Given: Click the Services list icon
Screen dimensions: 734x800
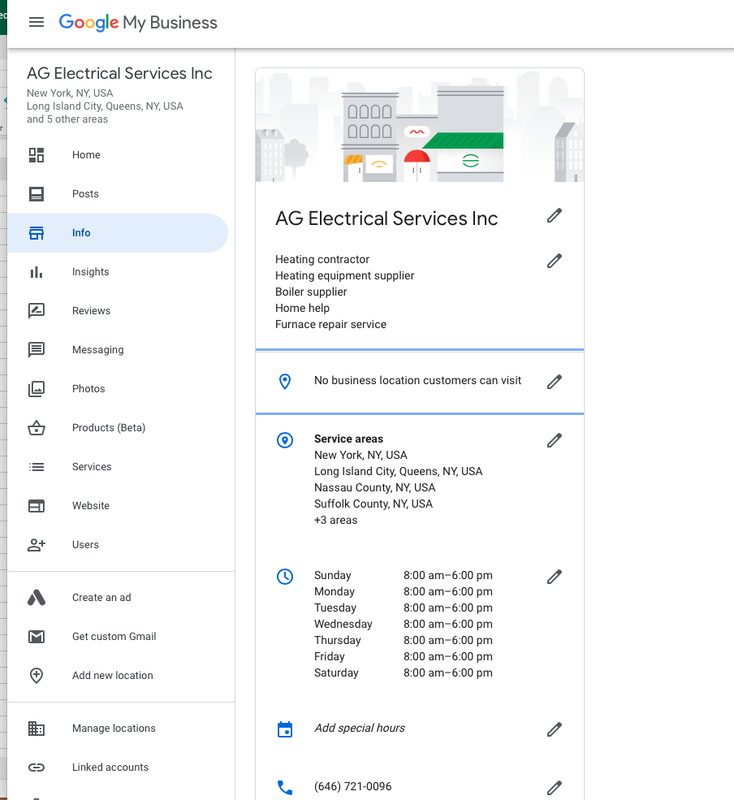Looking at the screenshot, I should pos(36,467).
